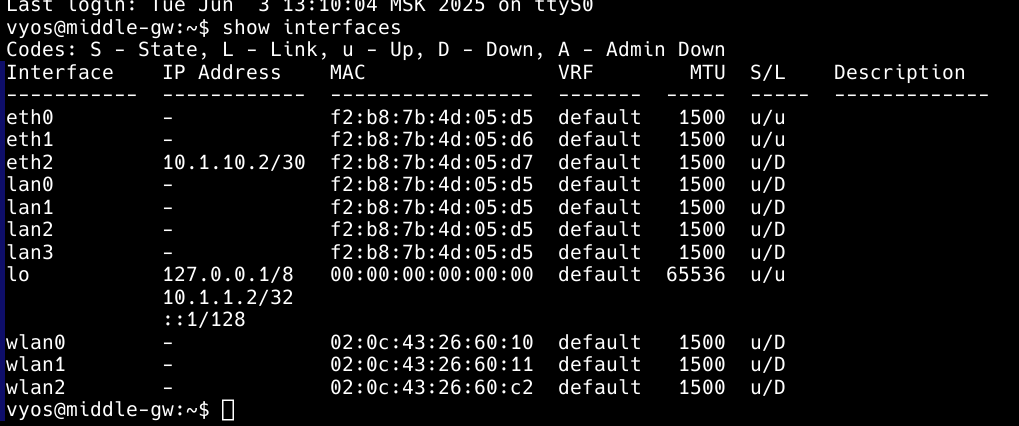The height and width of the screenshot is (426, 1019).
Task: Click the wlan0 interface name
Action: (36, 342)
